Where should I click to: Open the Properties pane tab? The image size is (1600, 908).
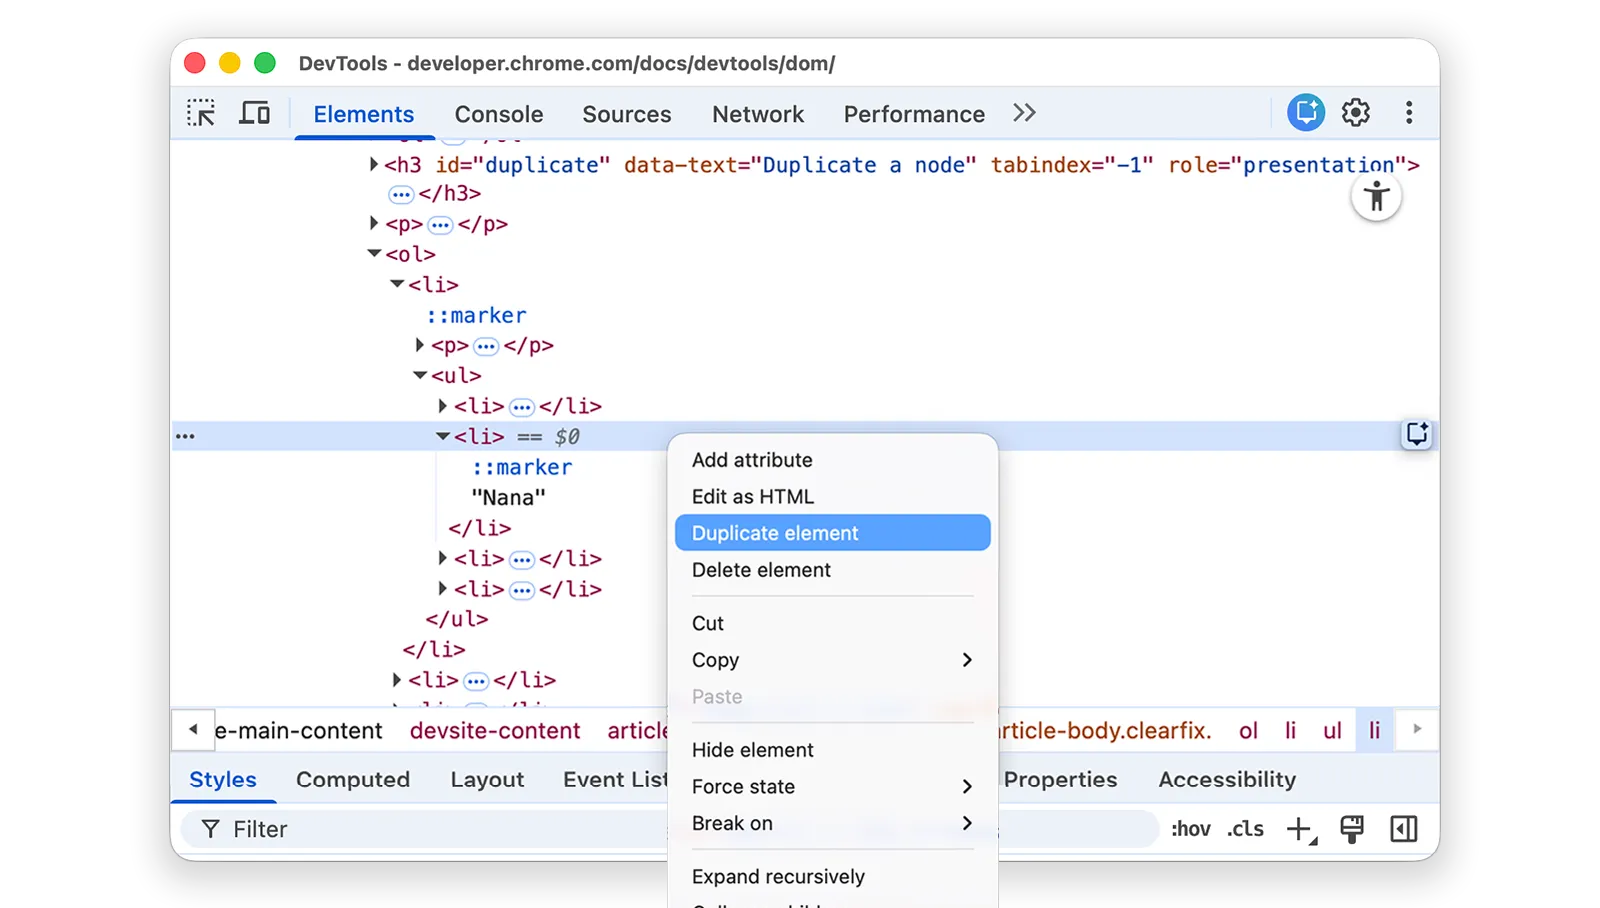(x=1060, y=780)
